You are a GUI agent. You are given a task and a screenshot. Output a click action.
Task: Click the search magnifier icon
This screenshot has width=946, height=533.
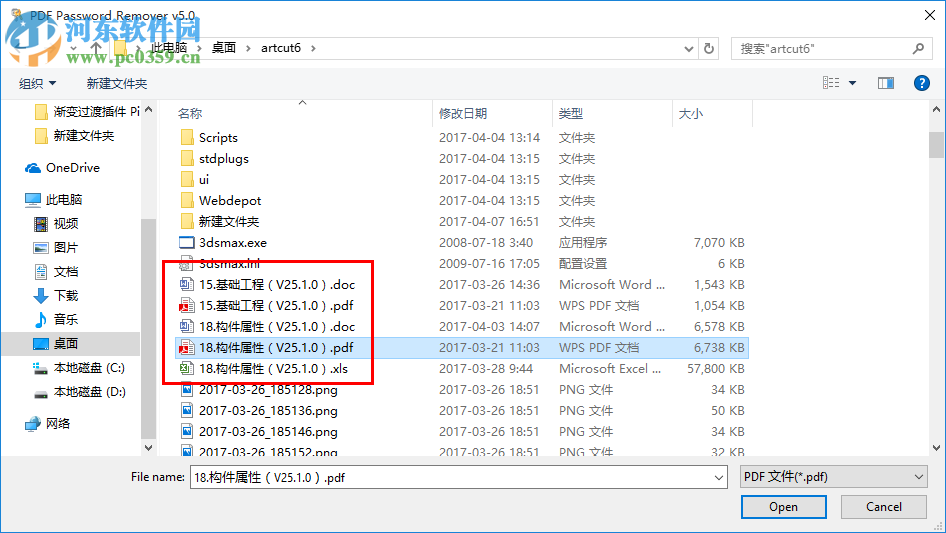click(x=918, y=48)
